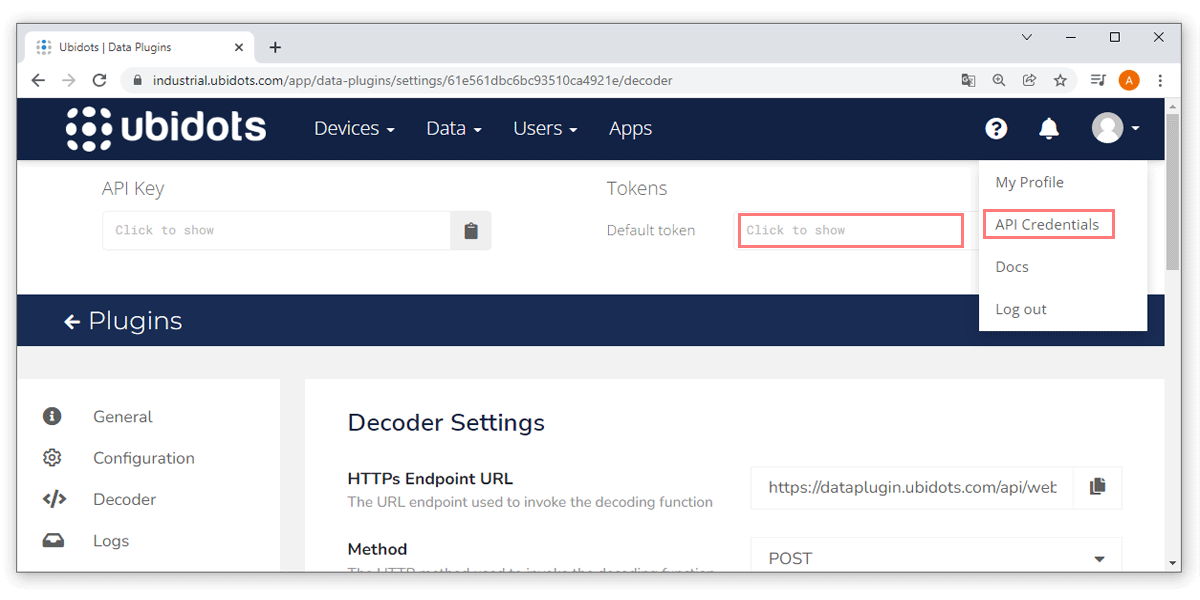Click the Decoder code icon

click(x=54, y=499)
